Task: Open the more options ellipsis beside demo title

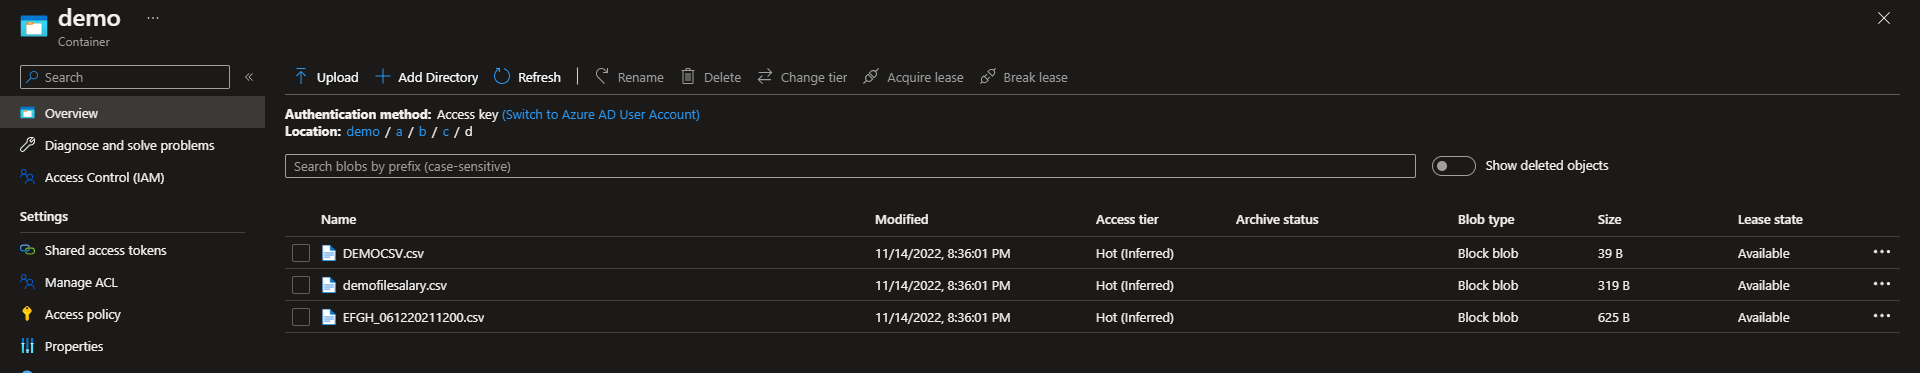Action: coord(153,18)
